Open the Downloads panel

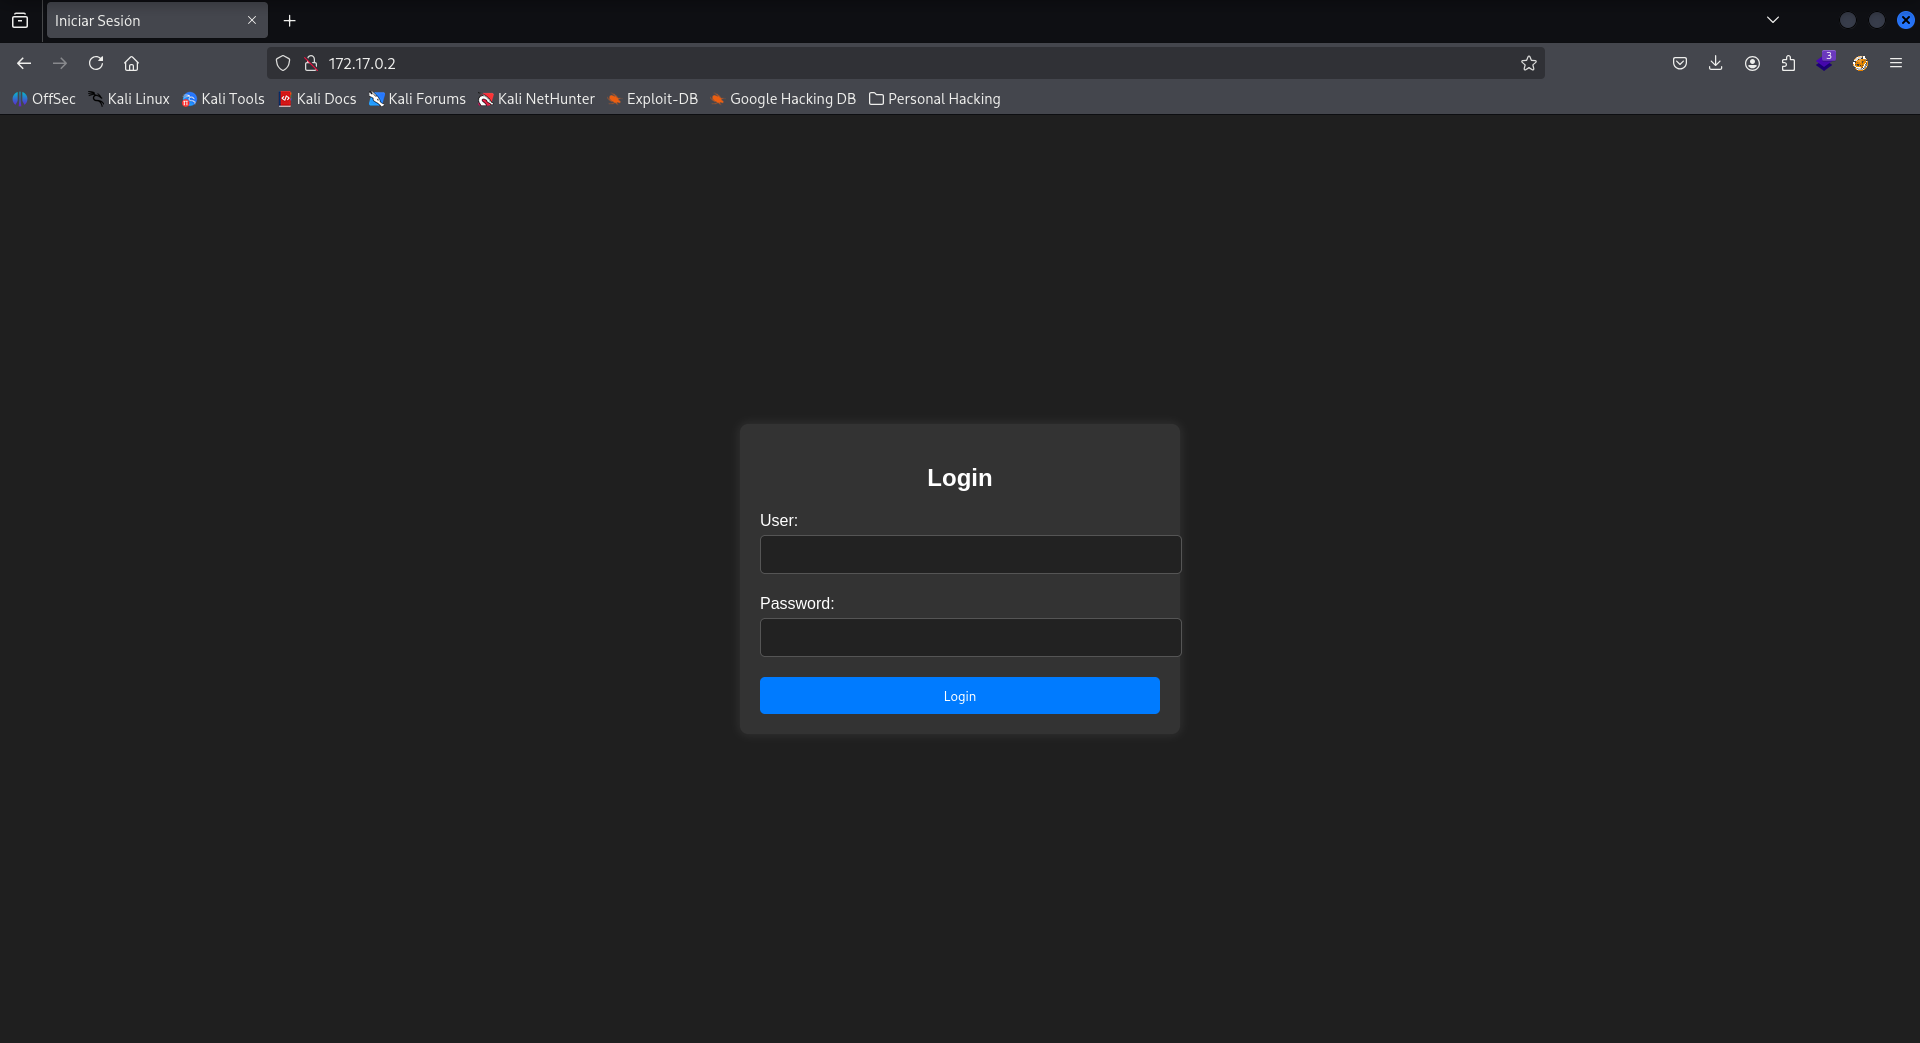pyautogui.click(x=1716, y=62)
